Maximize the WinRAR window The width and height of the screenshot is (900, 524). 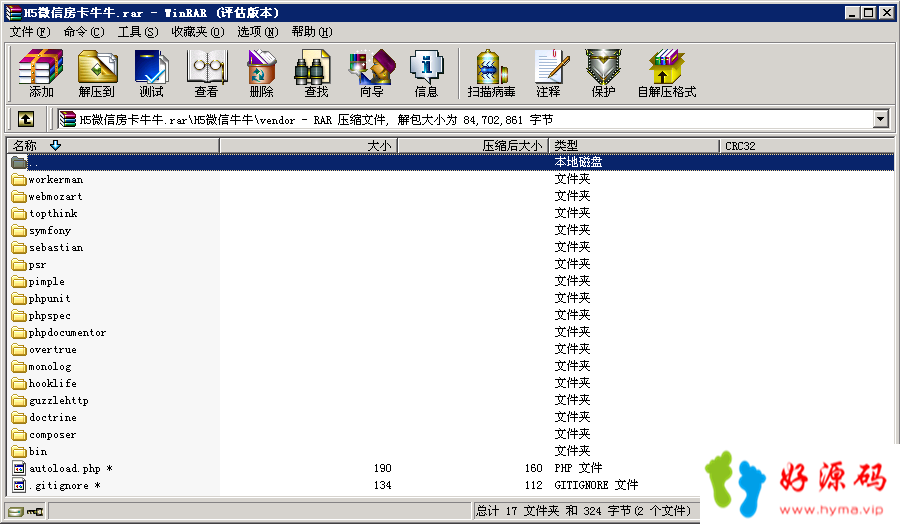coord(869,13)
